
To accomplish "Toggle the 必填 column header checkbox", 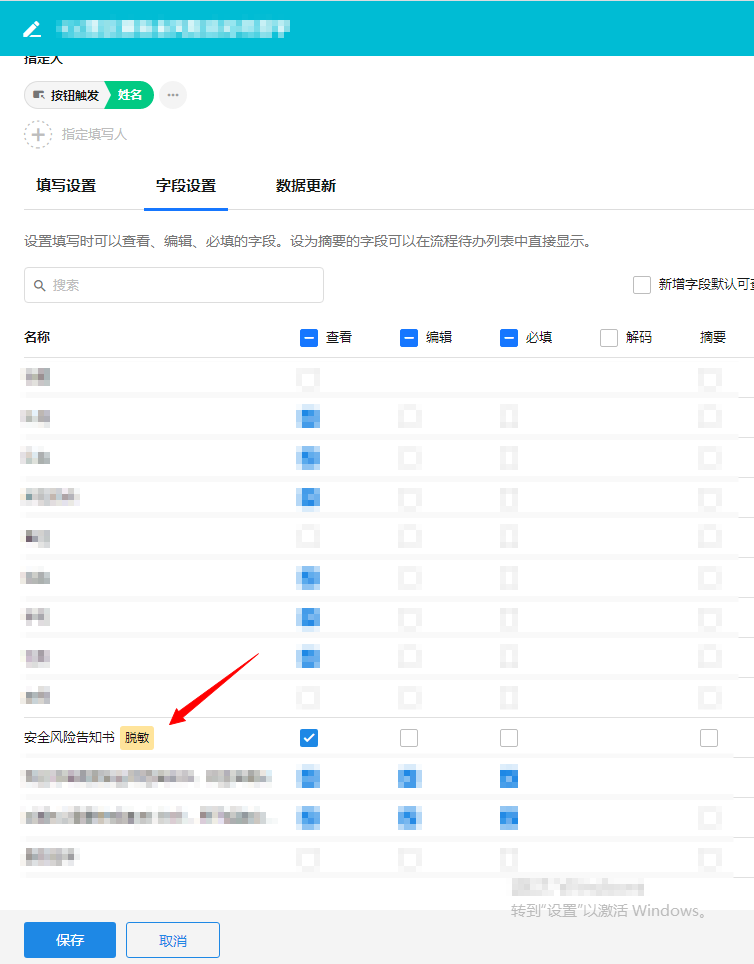I will 509,338.
